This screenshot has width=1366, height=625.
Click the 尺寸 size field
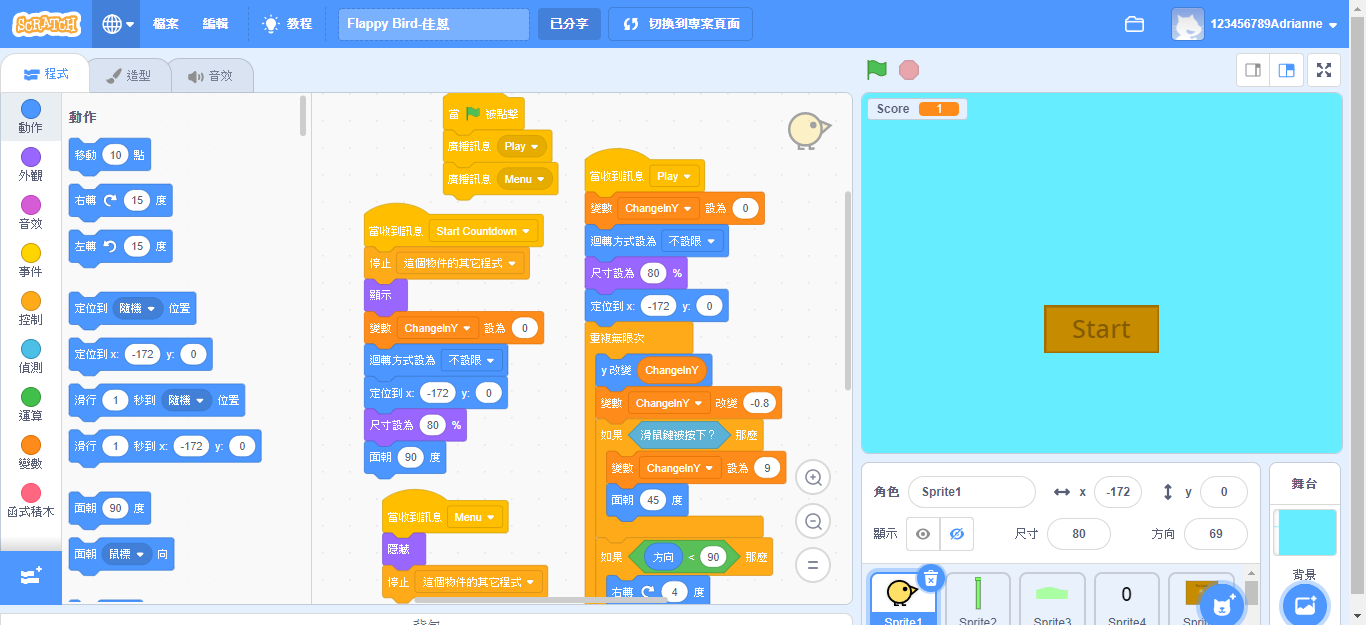[x=1078, y=534]
